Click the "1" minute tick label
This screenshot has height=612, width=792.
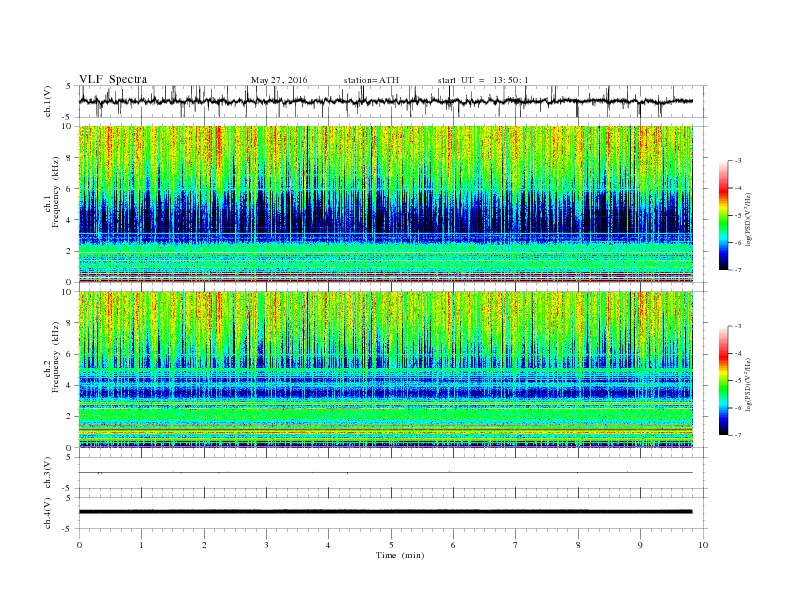coord(141,545)
